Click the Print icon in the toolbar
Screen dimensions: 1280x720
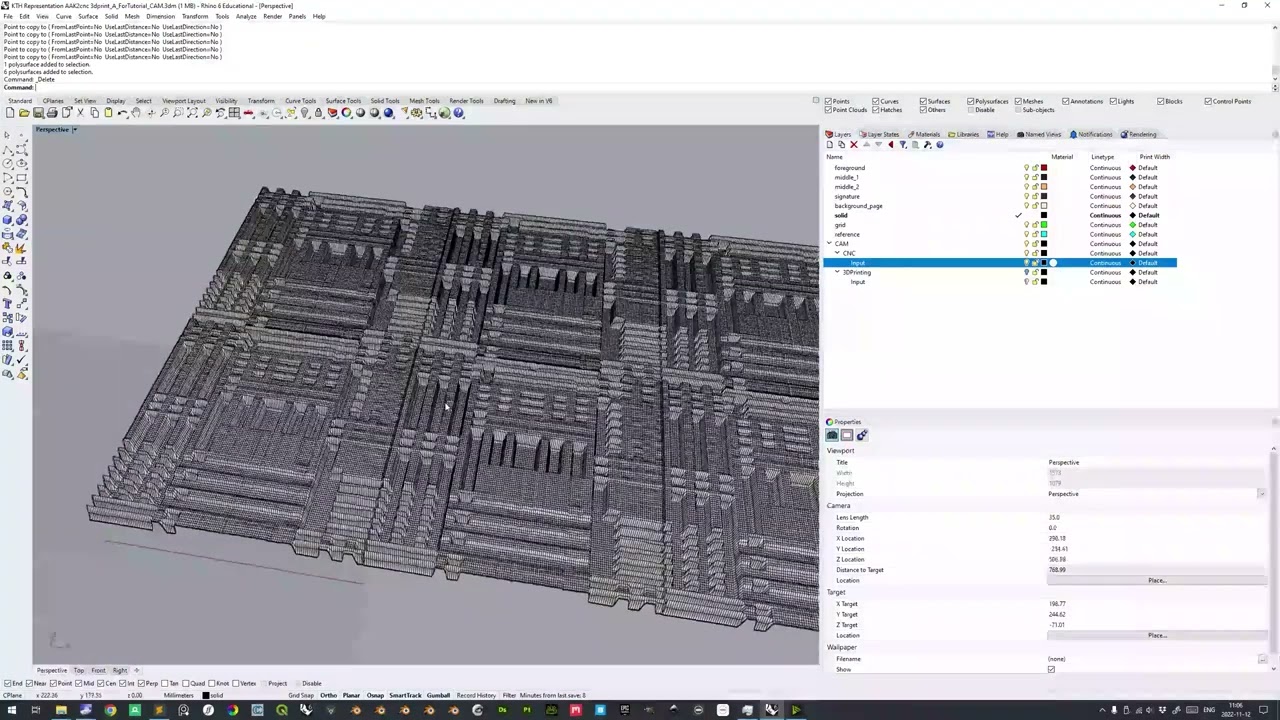point(52,112)
